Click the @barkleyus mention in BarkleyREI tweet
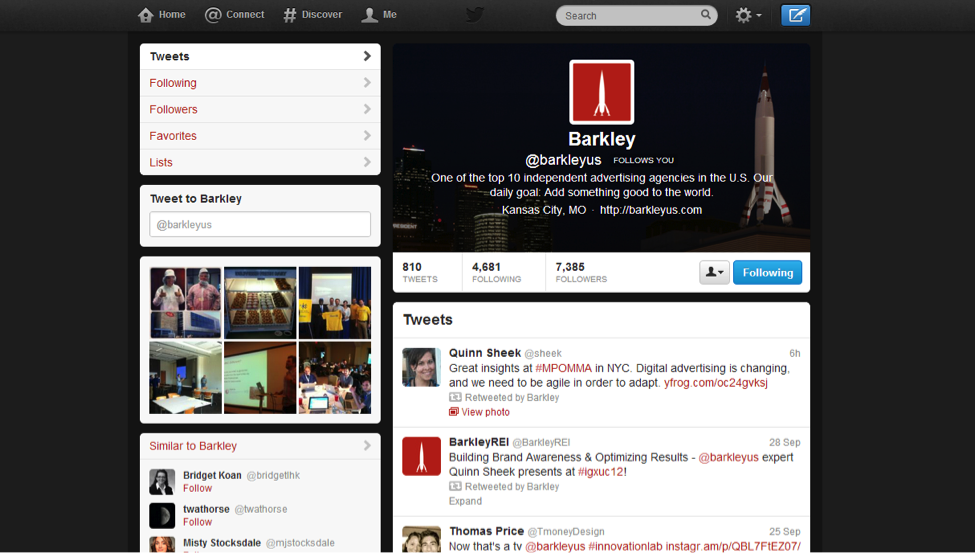Screen dimensions: 975x553 tap(728, 457)
